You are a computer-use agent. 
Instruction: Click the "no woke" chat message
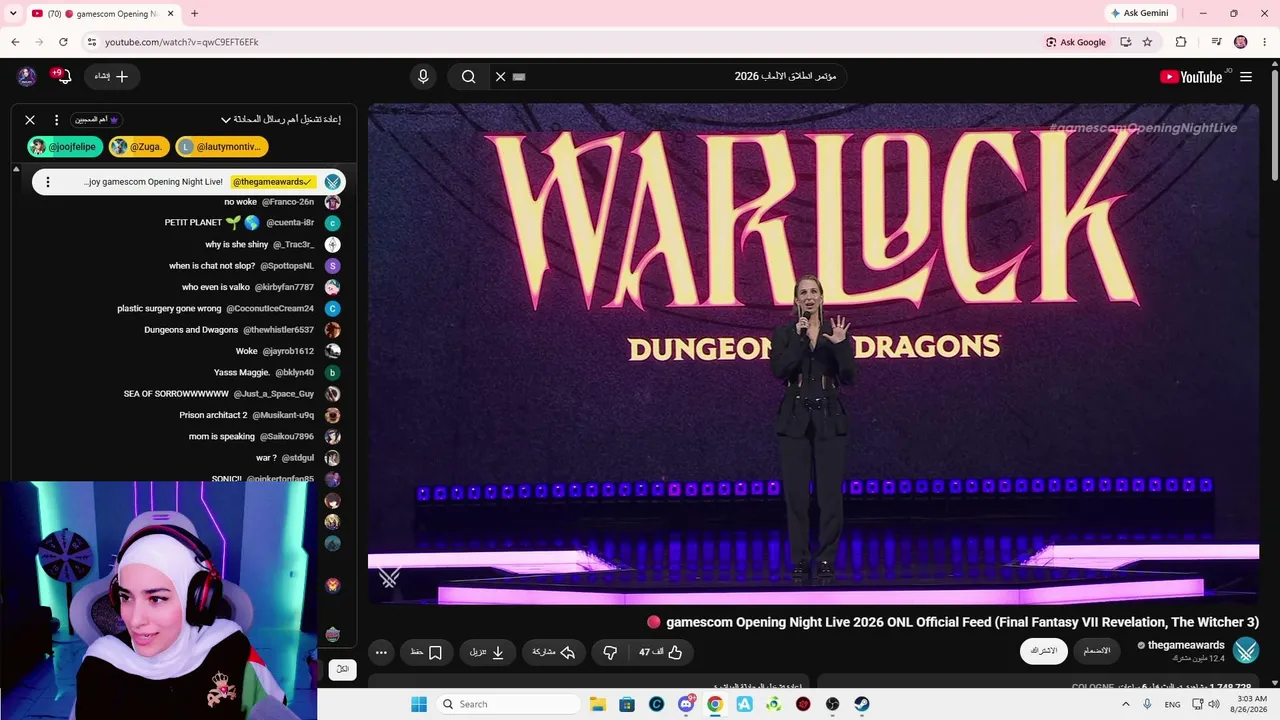pyautogui.click(x=240, y=202)
